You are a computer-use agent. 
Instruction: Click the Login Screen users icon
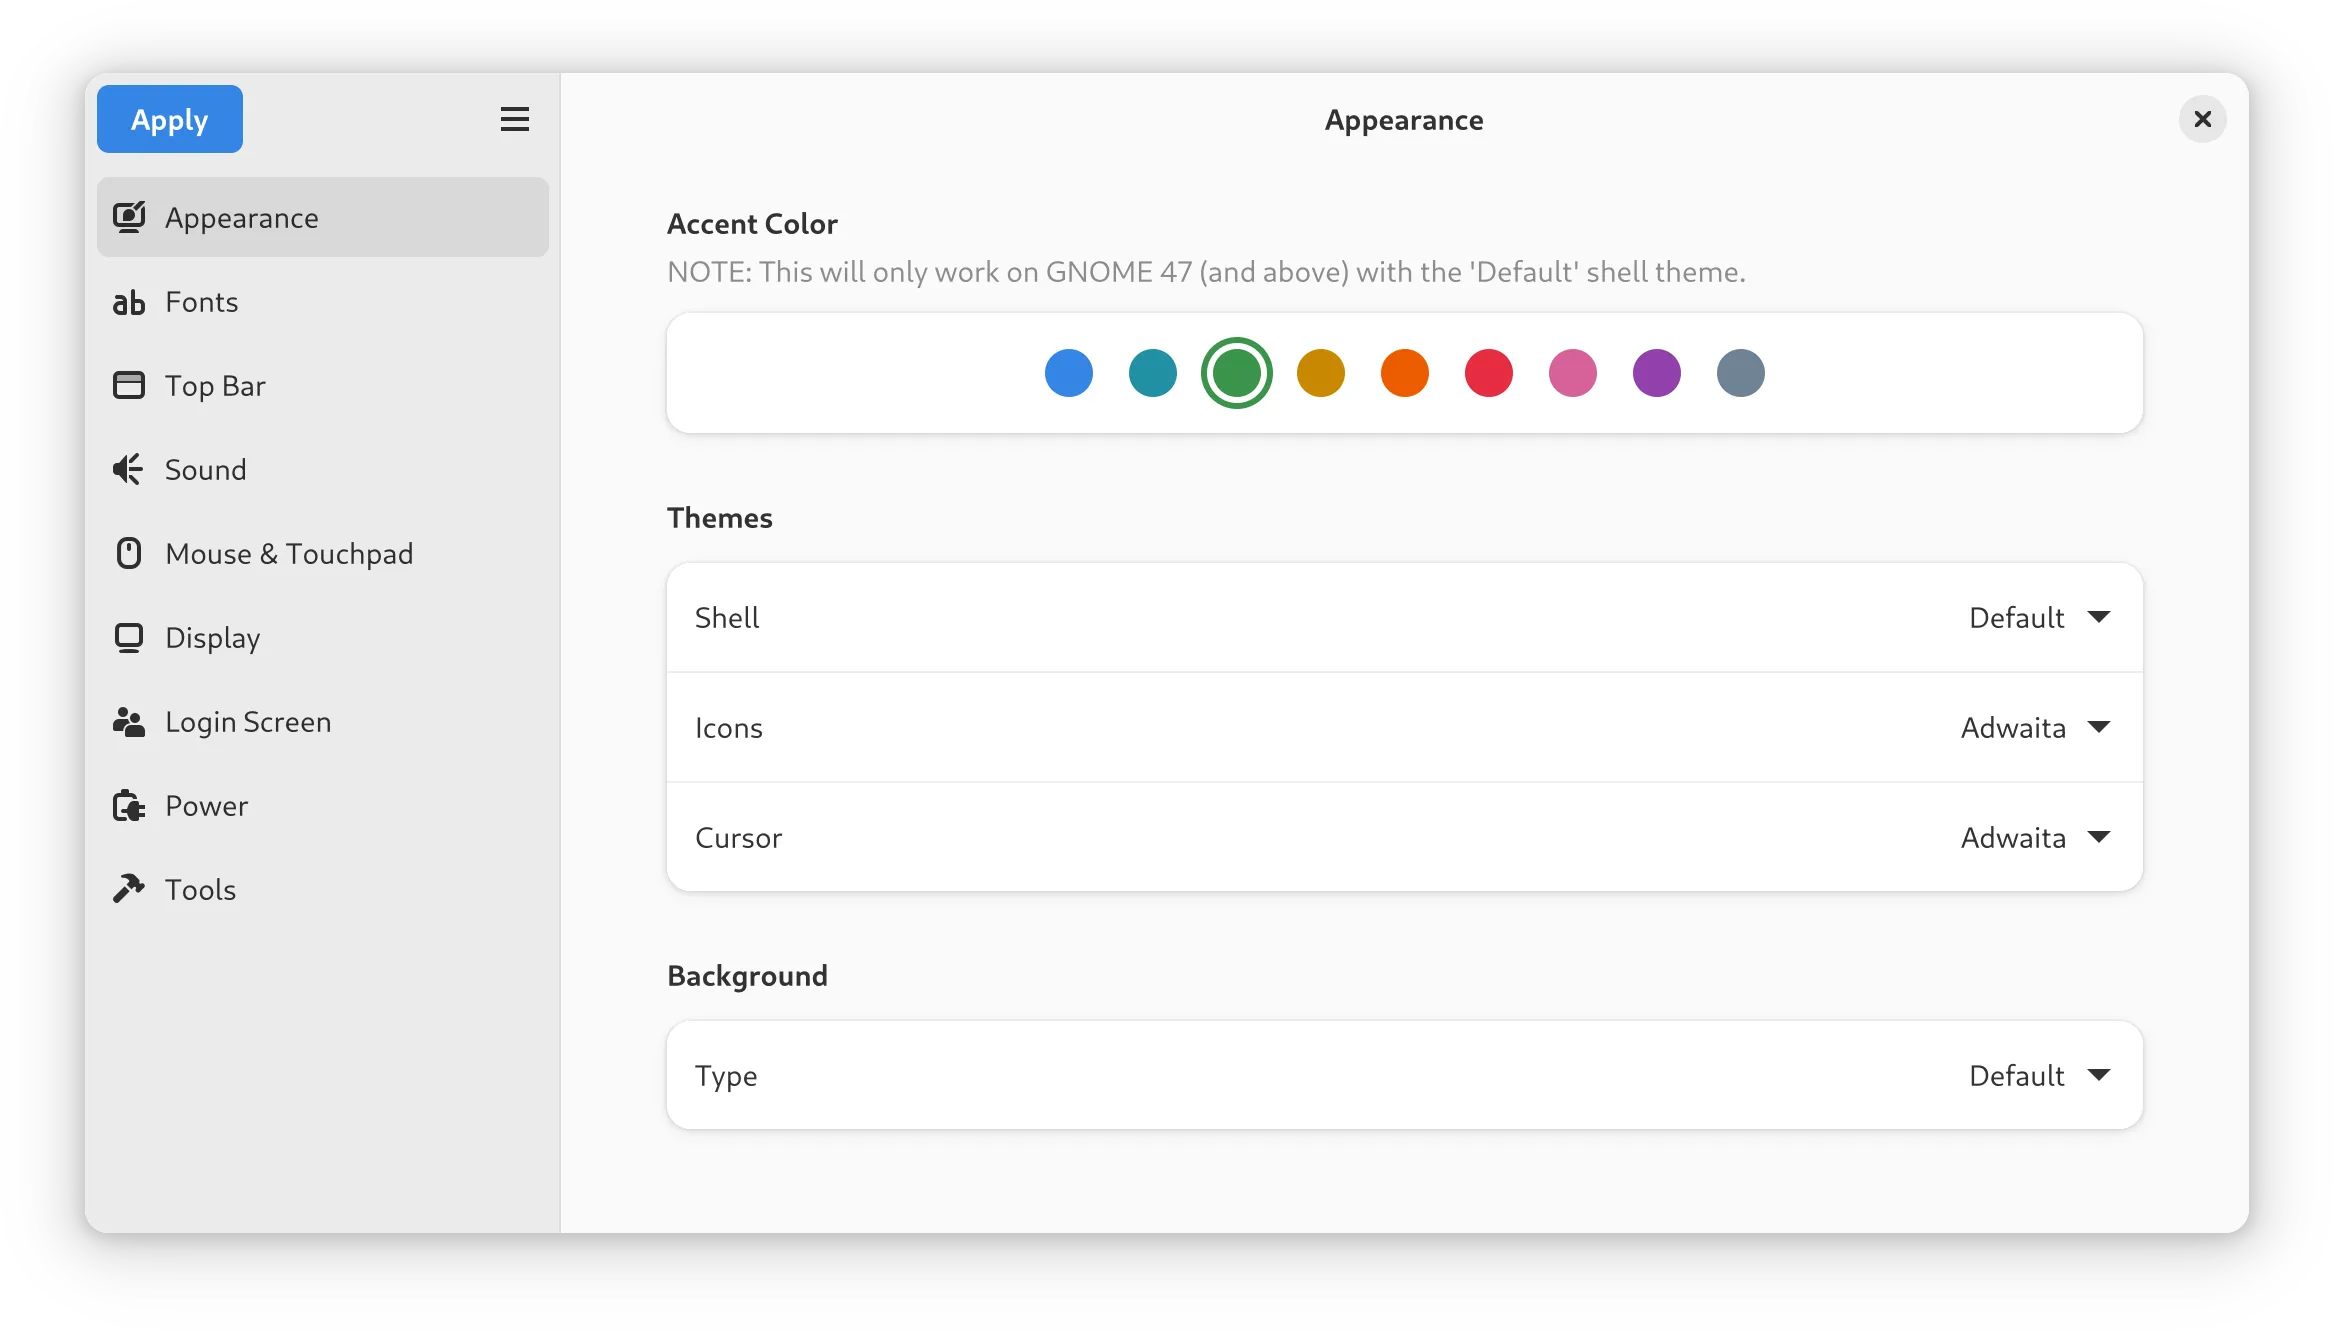129,722
